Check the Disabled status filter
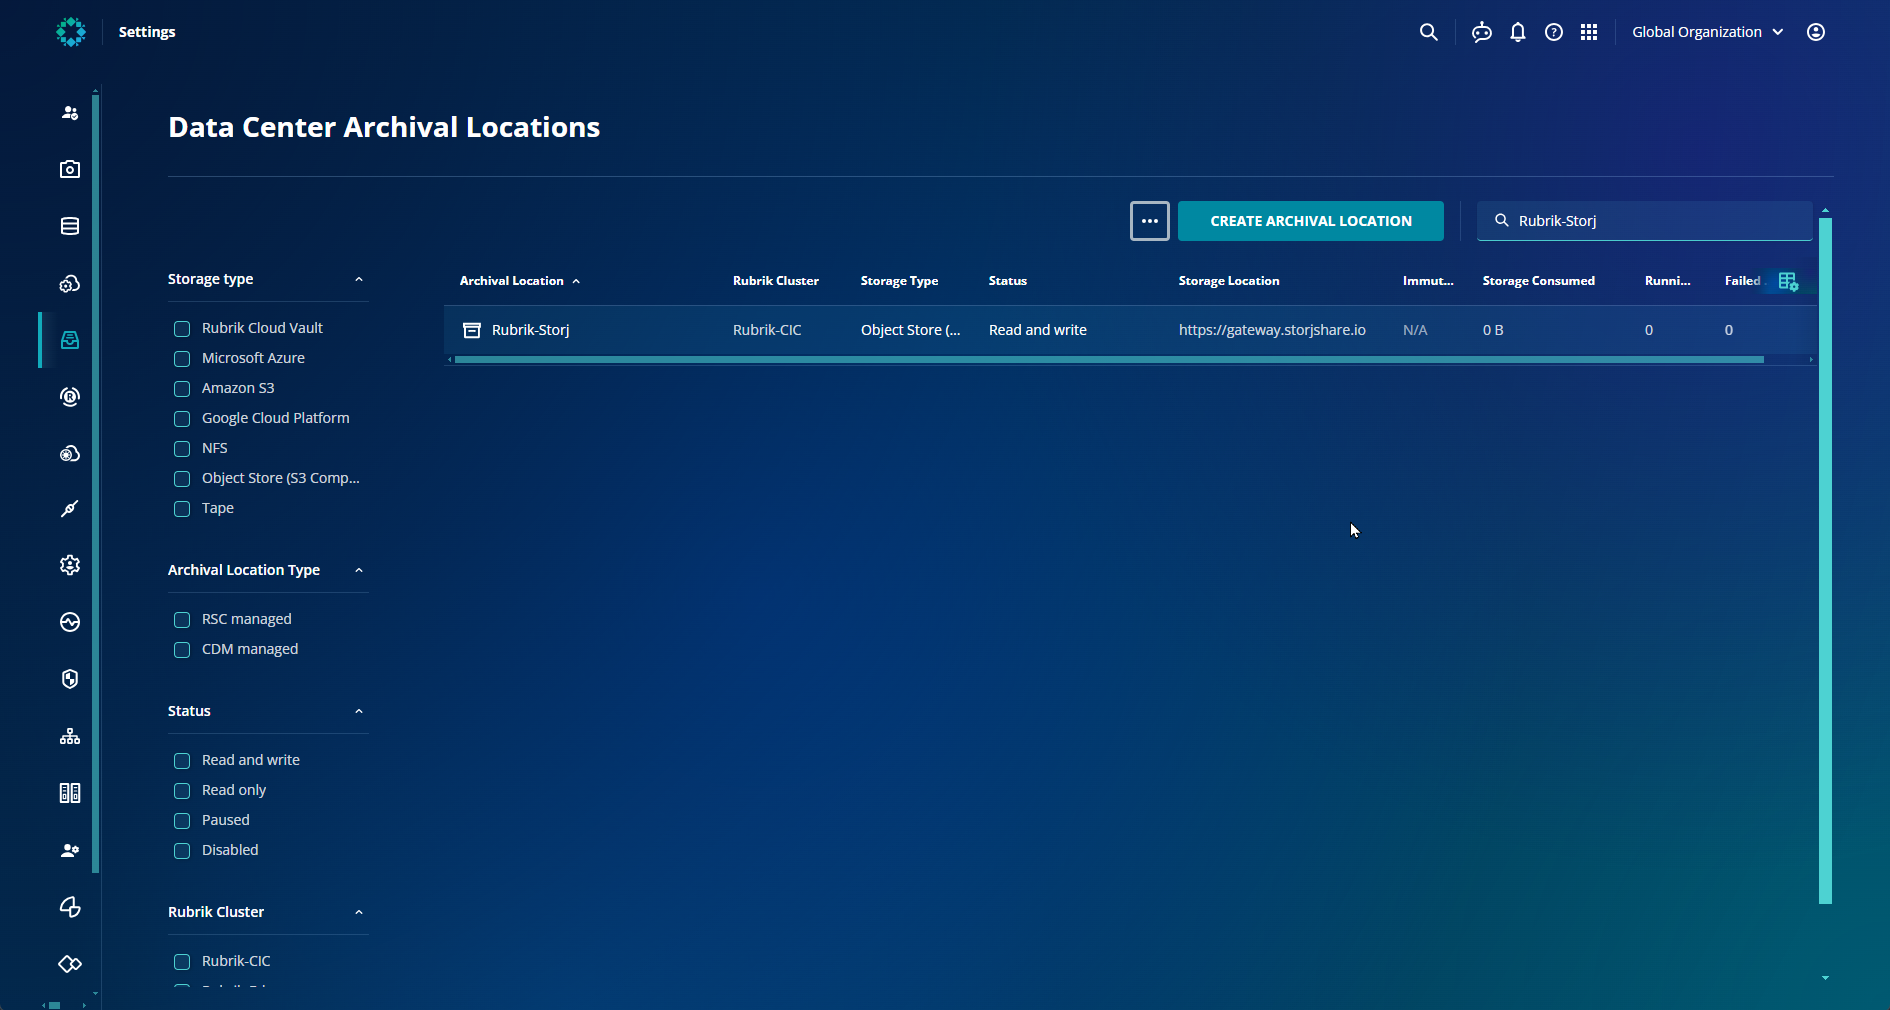The image size is (1890, 1010). tap(182, 851)
